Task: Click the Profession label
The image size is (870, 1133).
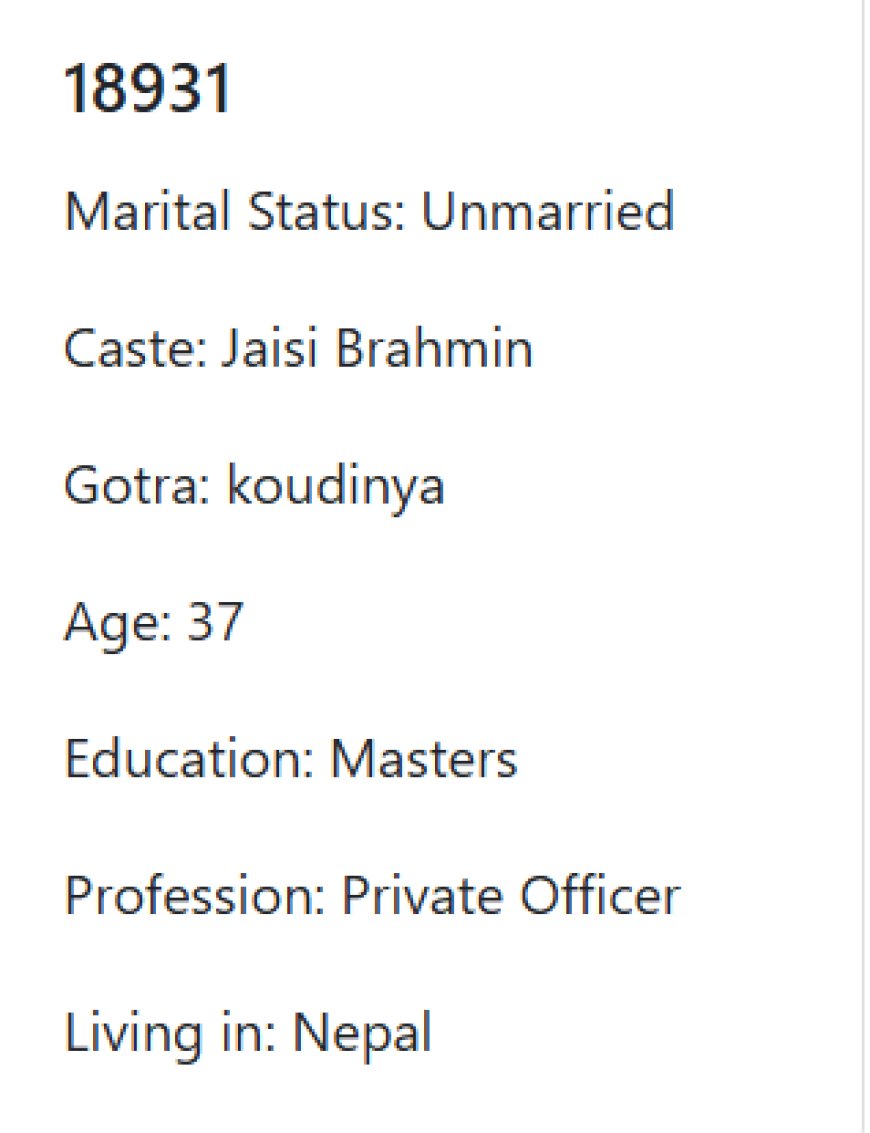Action: click(196, 895)
